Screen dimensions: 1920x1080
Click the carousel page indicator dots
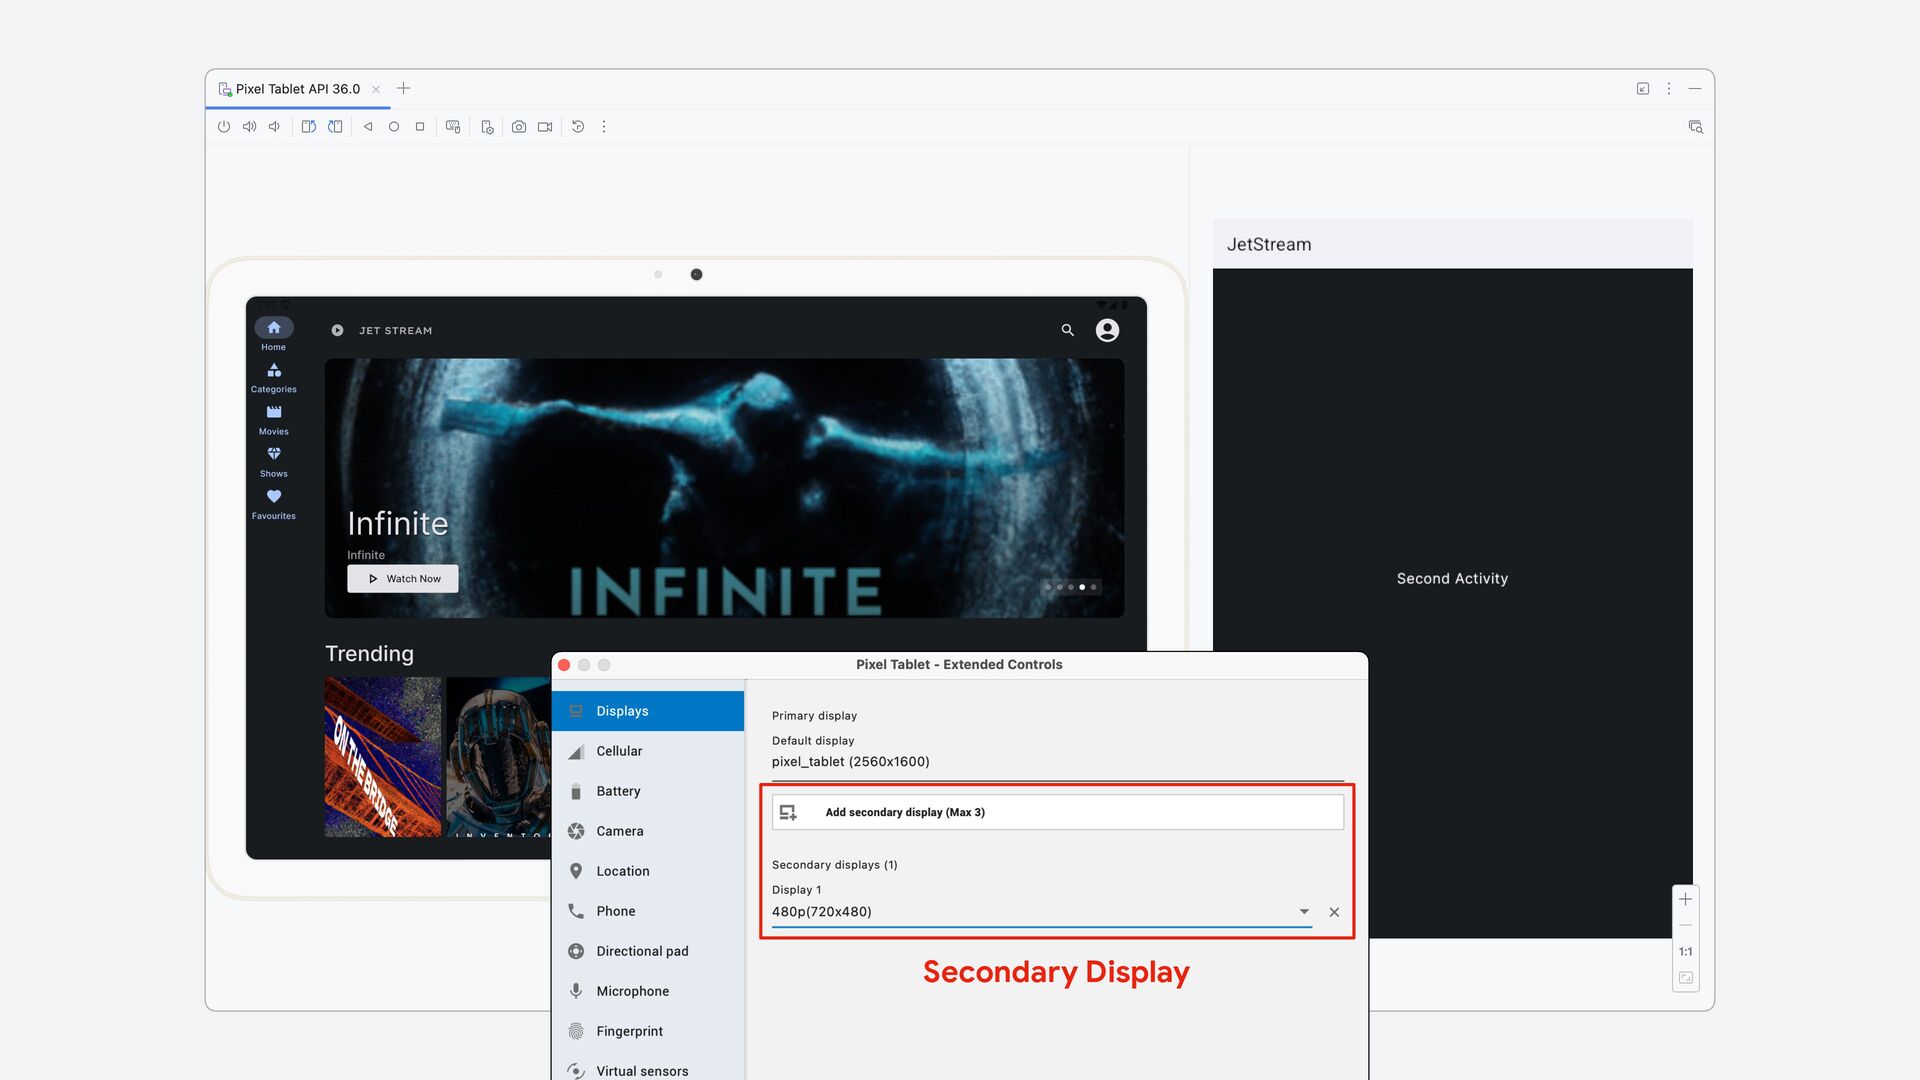1071,587
